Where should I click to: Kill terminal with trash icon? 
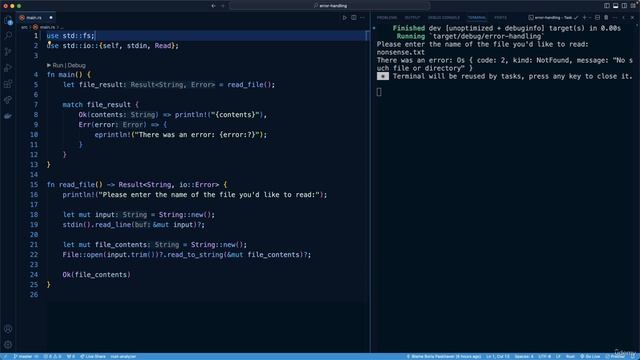pos(606,18)
